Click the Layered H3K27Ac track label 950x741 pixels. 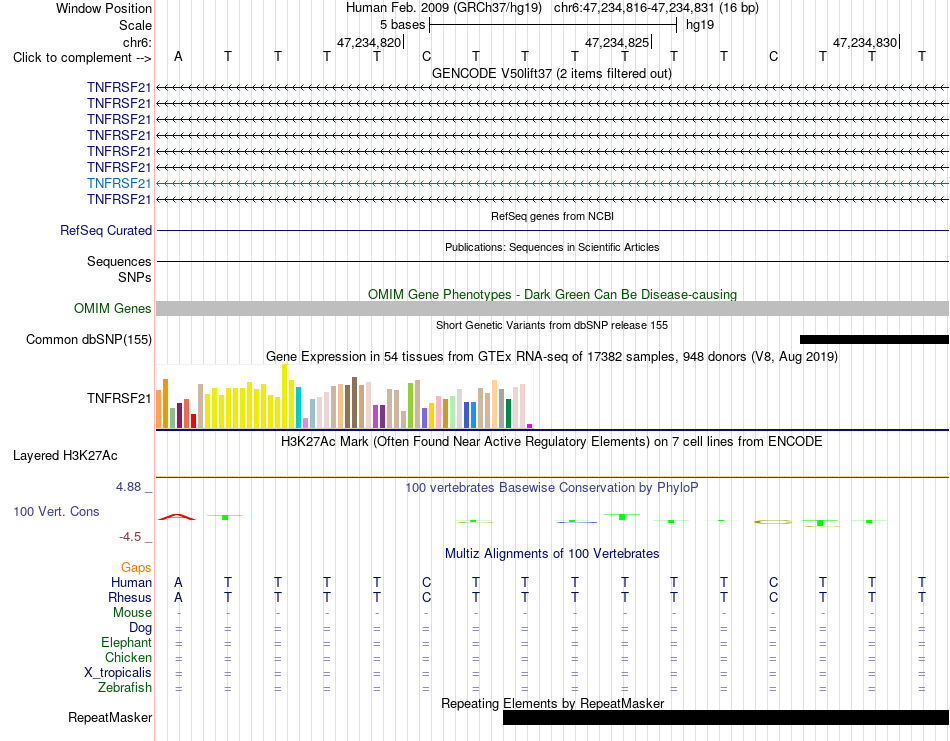65,456
